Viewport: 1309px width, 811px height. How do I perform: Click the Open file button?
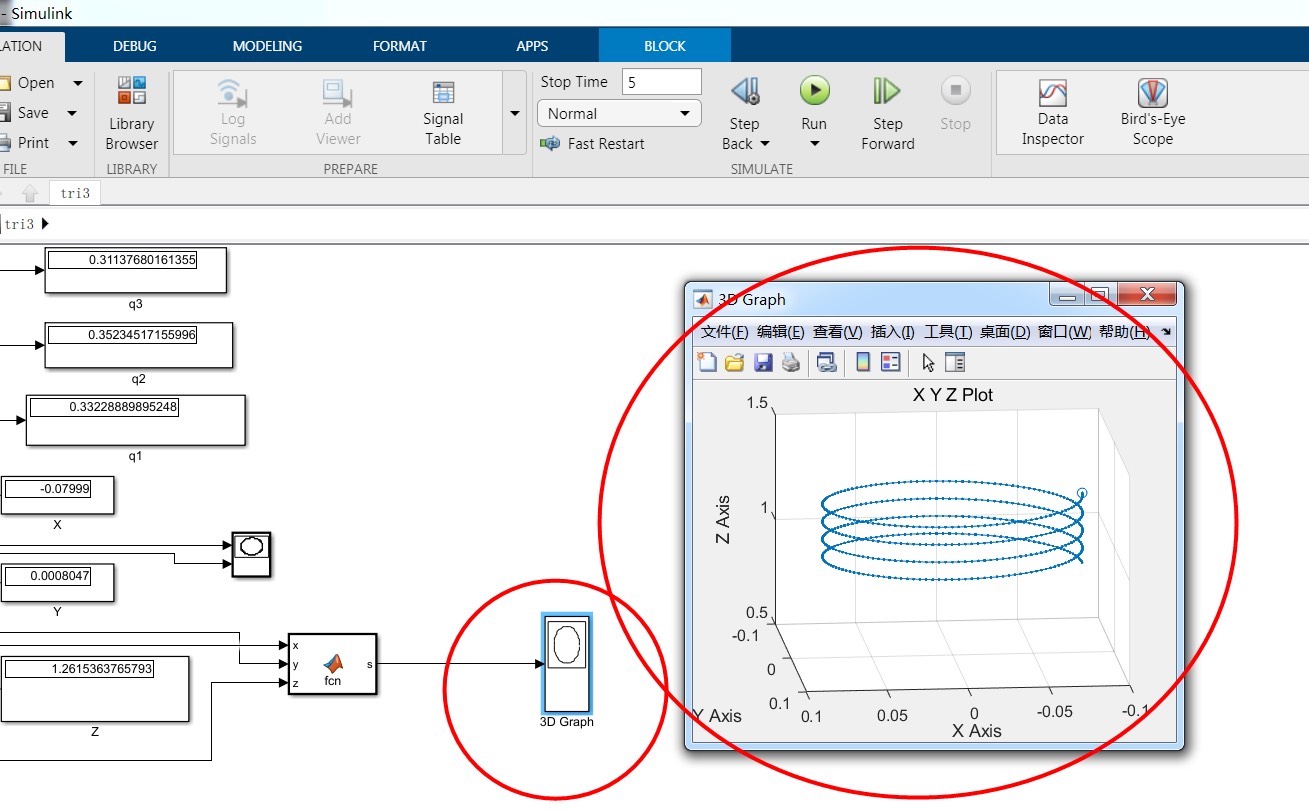28,83
